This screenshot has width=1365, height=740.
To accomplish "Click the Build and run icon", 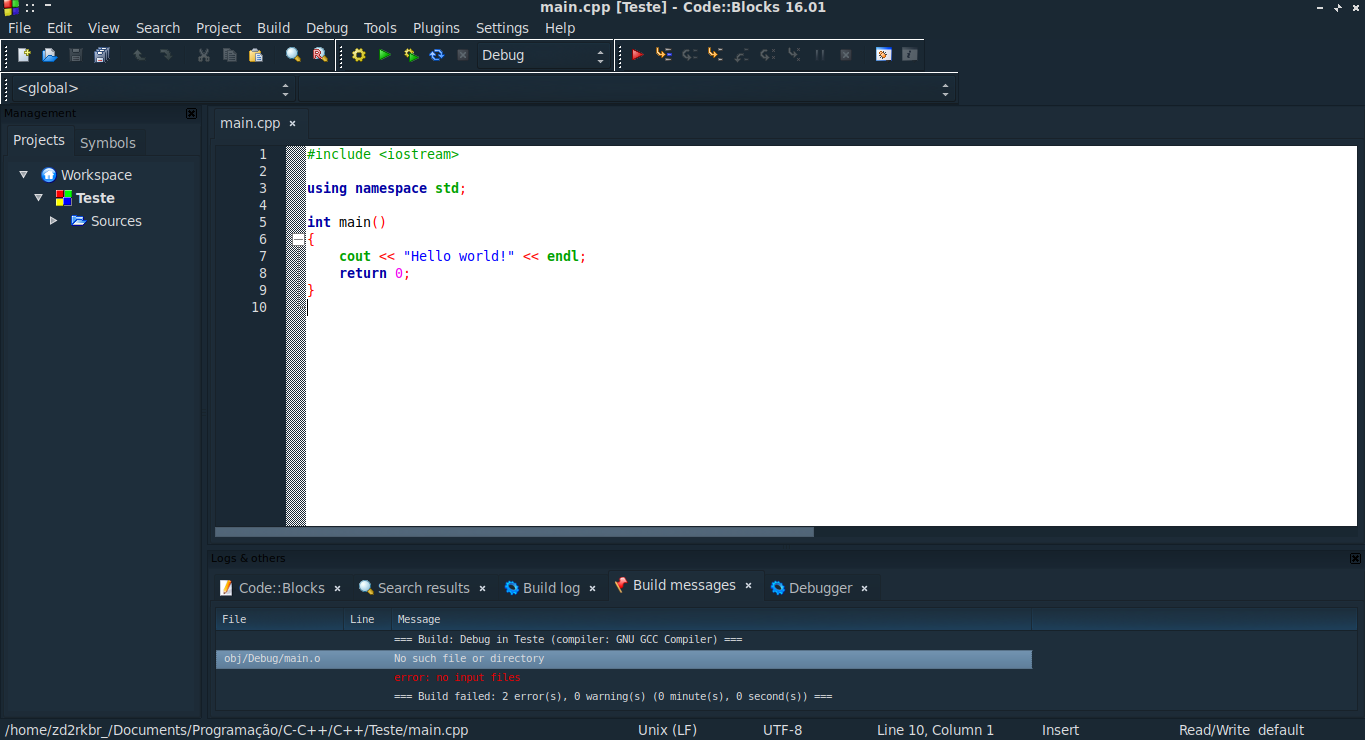I will tap(411, 55).
